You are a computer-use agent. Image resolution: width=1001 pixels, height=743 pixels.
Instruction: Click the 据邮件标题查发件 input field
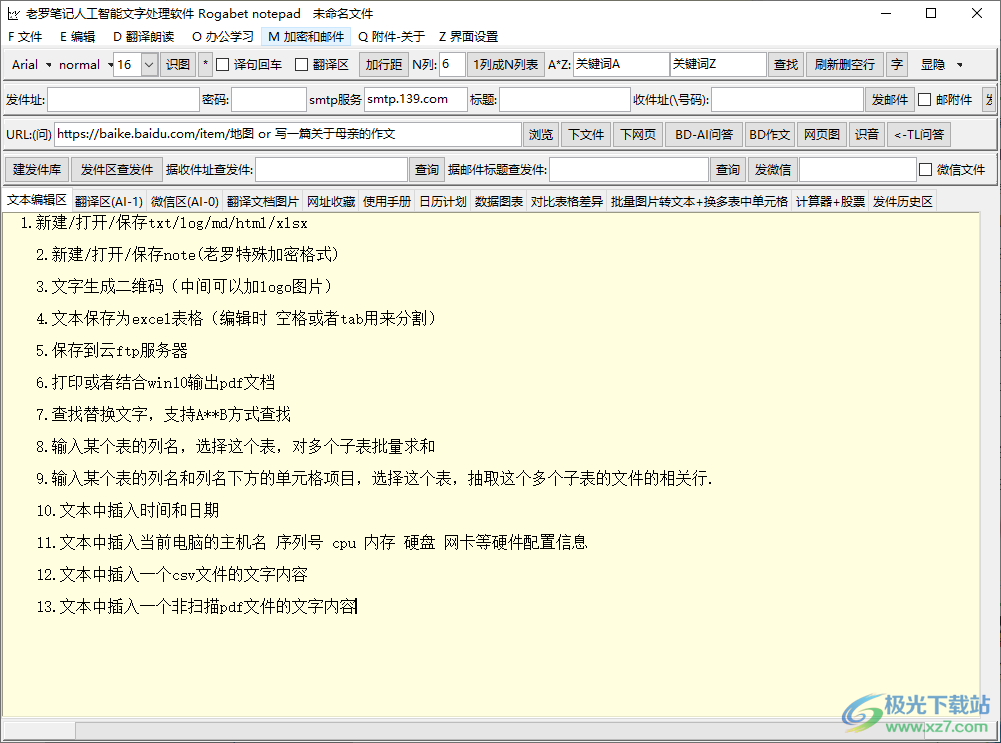point(629,169)
